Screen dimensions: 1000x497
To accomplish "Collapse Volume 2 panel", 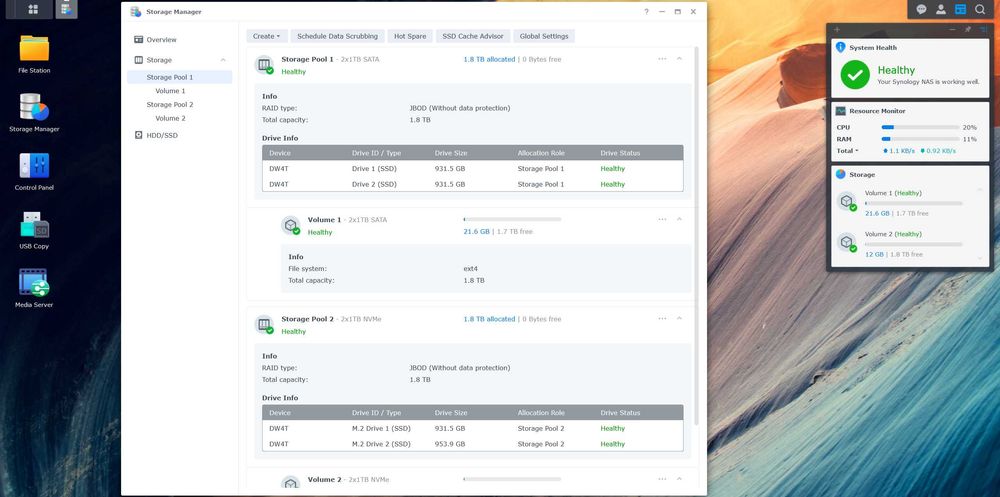I will 679,478.
